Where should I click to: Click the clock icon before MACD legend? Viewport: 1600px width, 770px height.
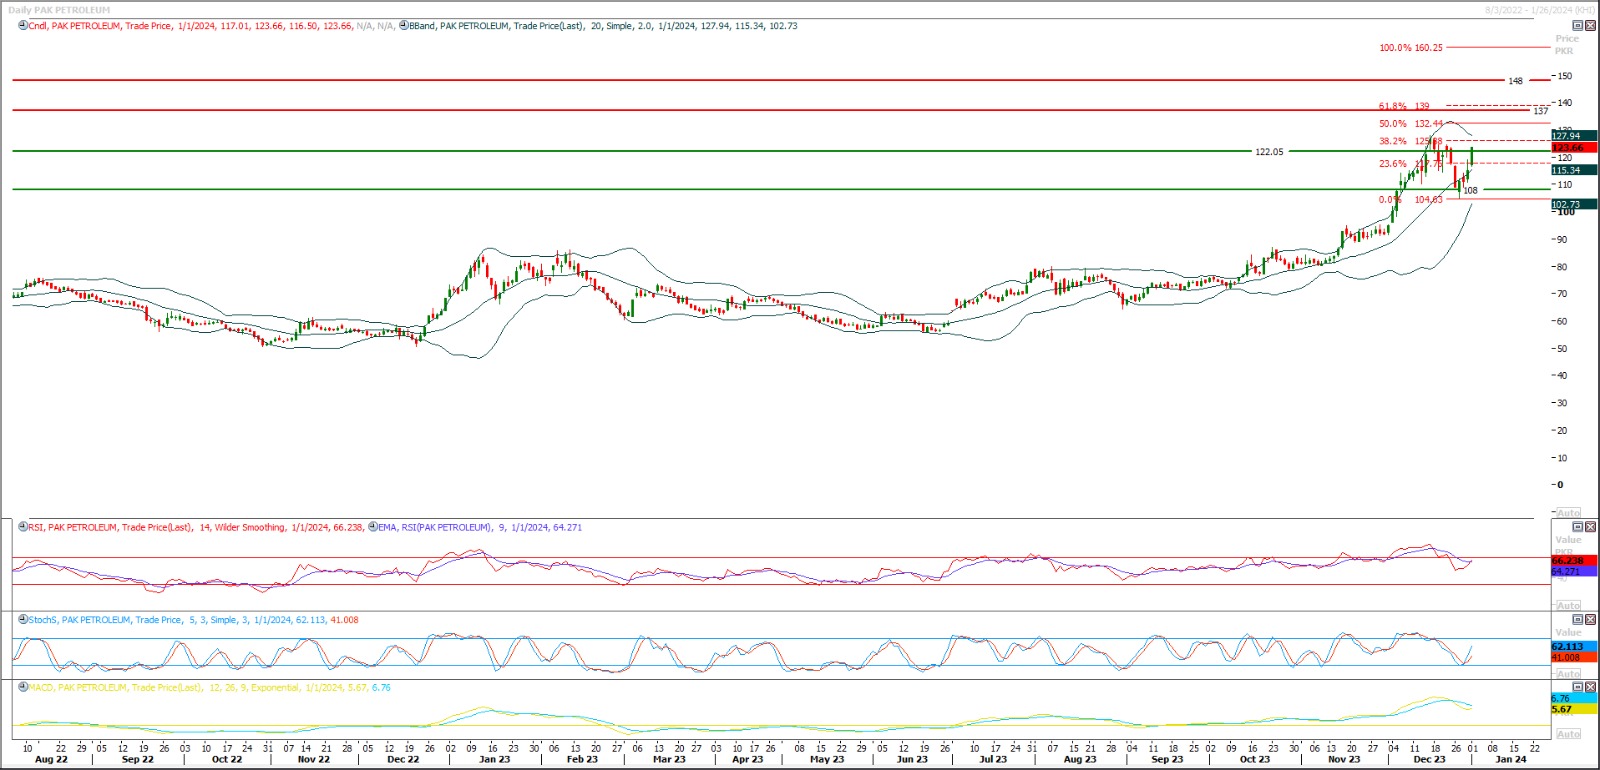pyautogui.click(x=23, y=688)
